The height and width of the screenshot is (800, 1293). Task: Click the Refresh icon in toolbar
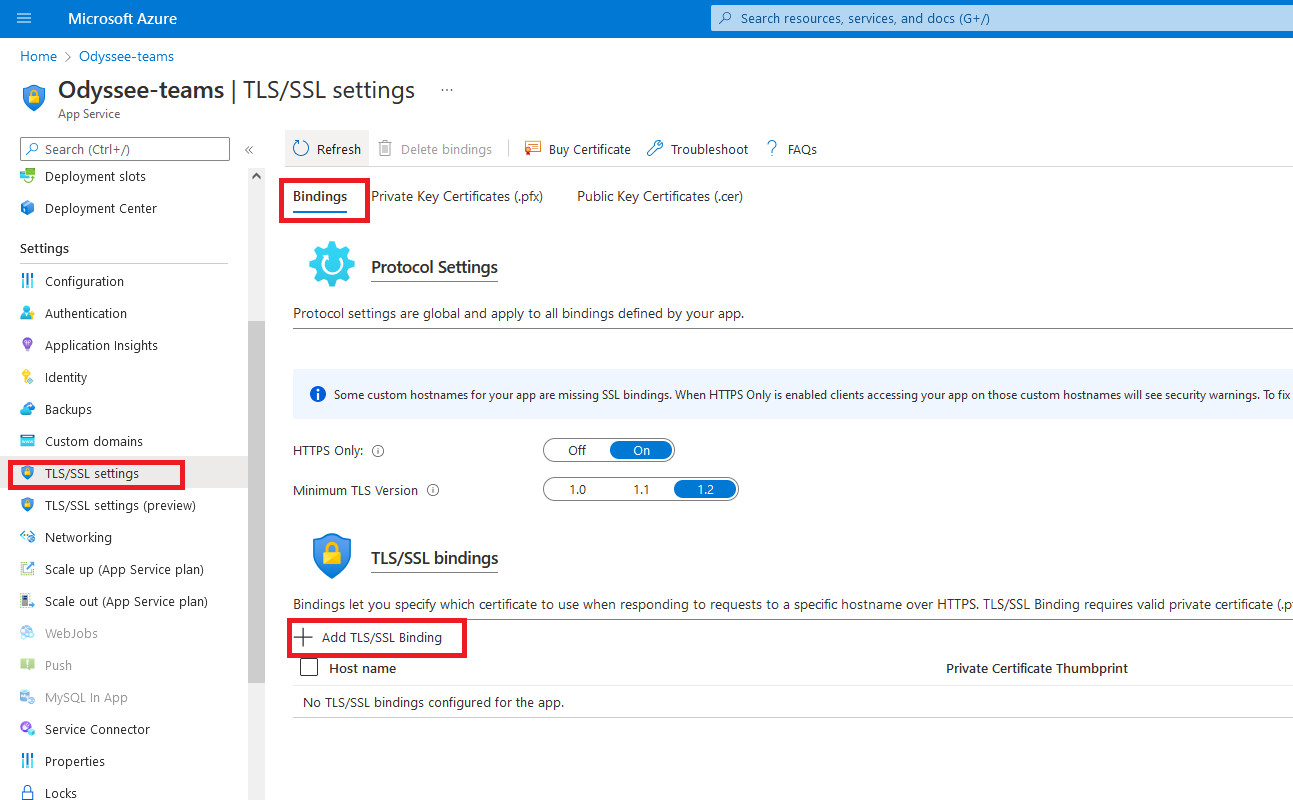coord(301,149)
